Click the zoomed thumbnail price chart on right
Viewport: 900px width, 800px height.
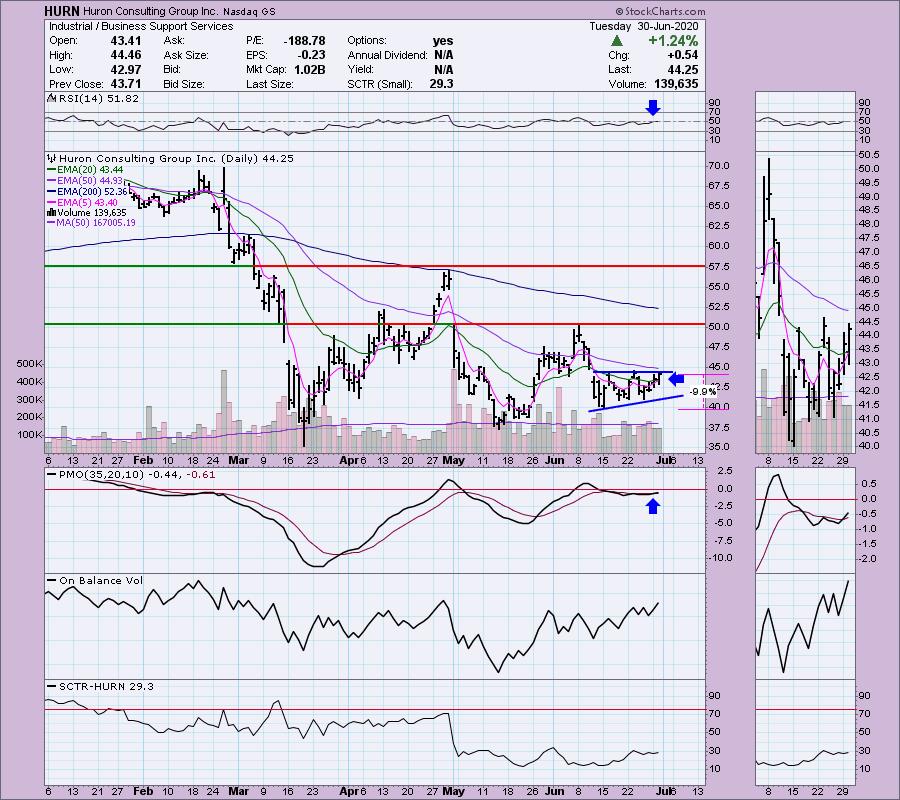point(804,302)
